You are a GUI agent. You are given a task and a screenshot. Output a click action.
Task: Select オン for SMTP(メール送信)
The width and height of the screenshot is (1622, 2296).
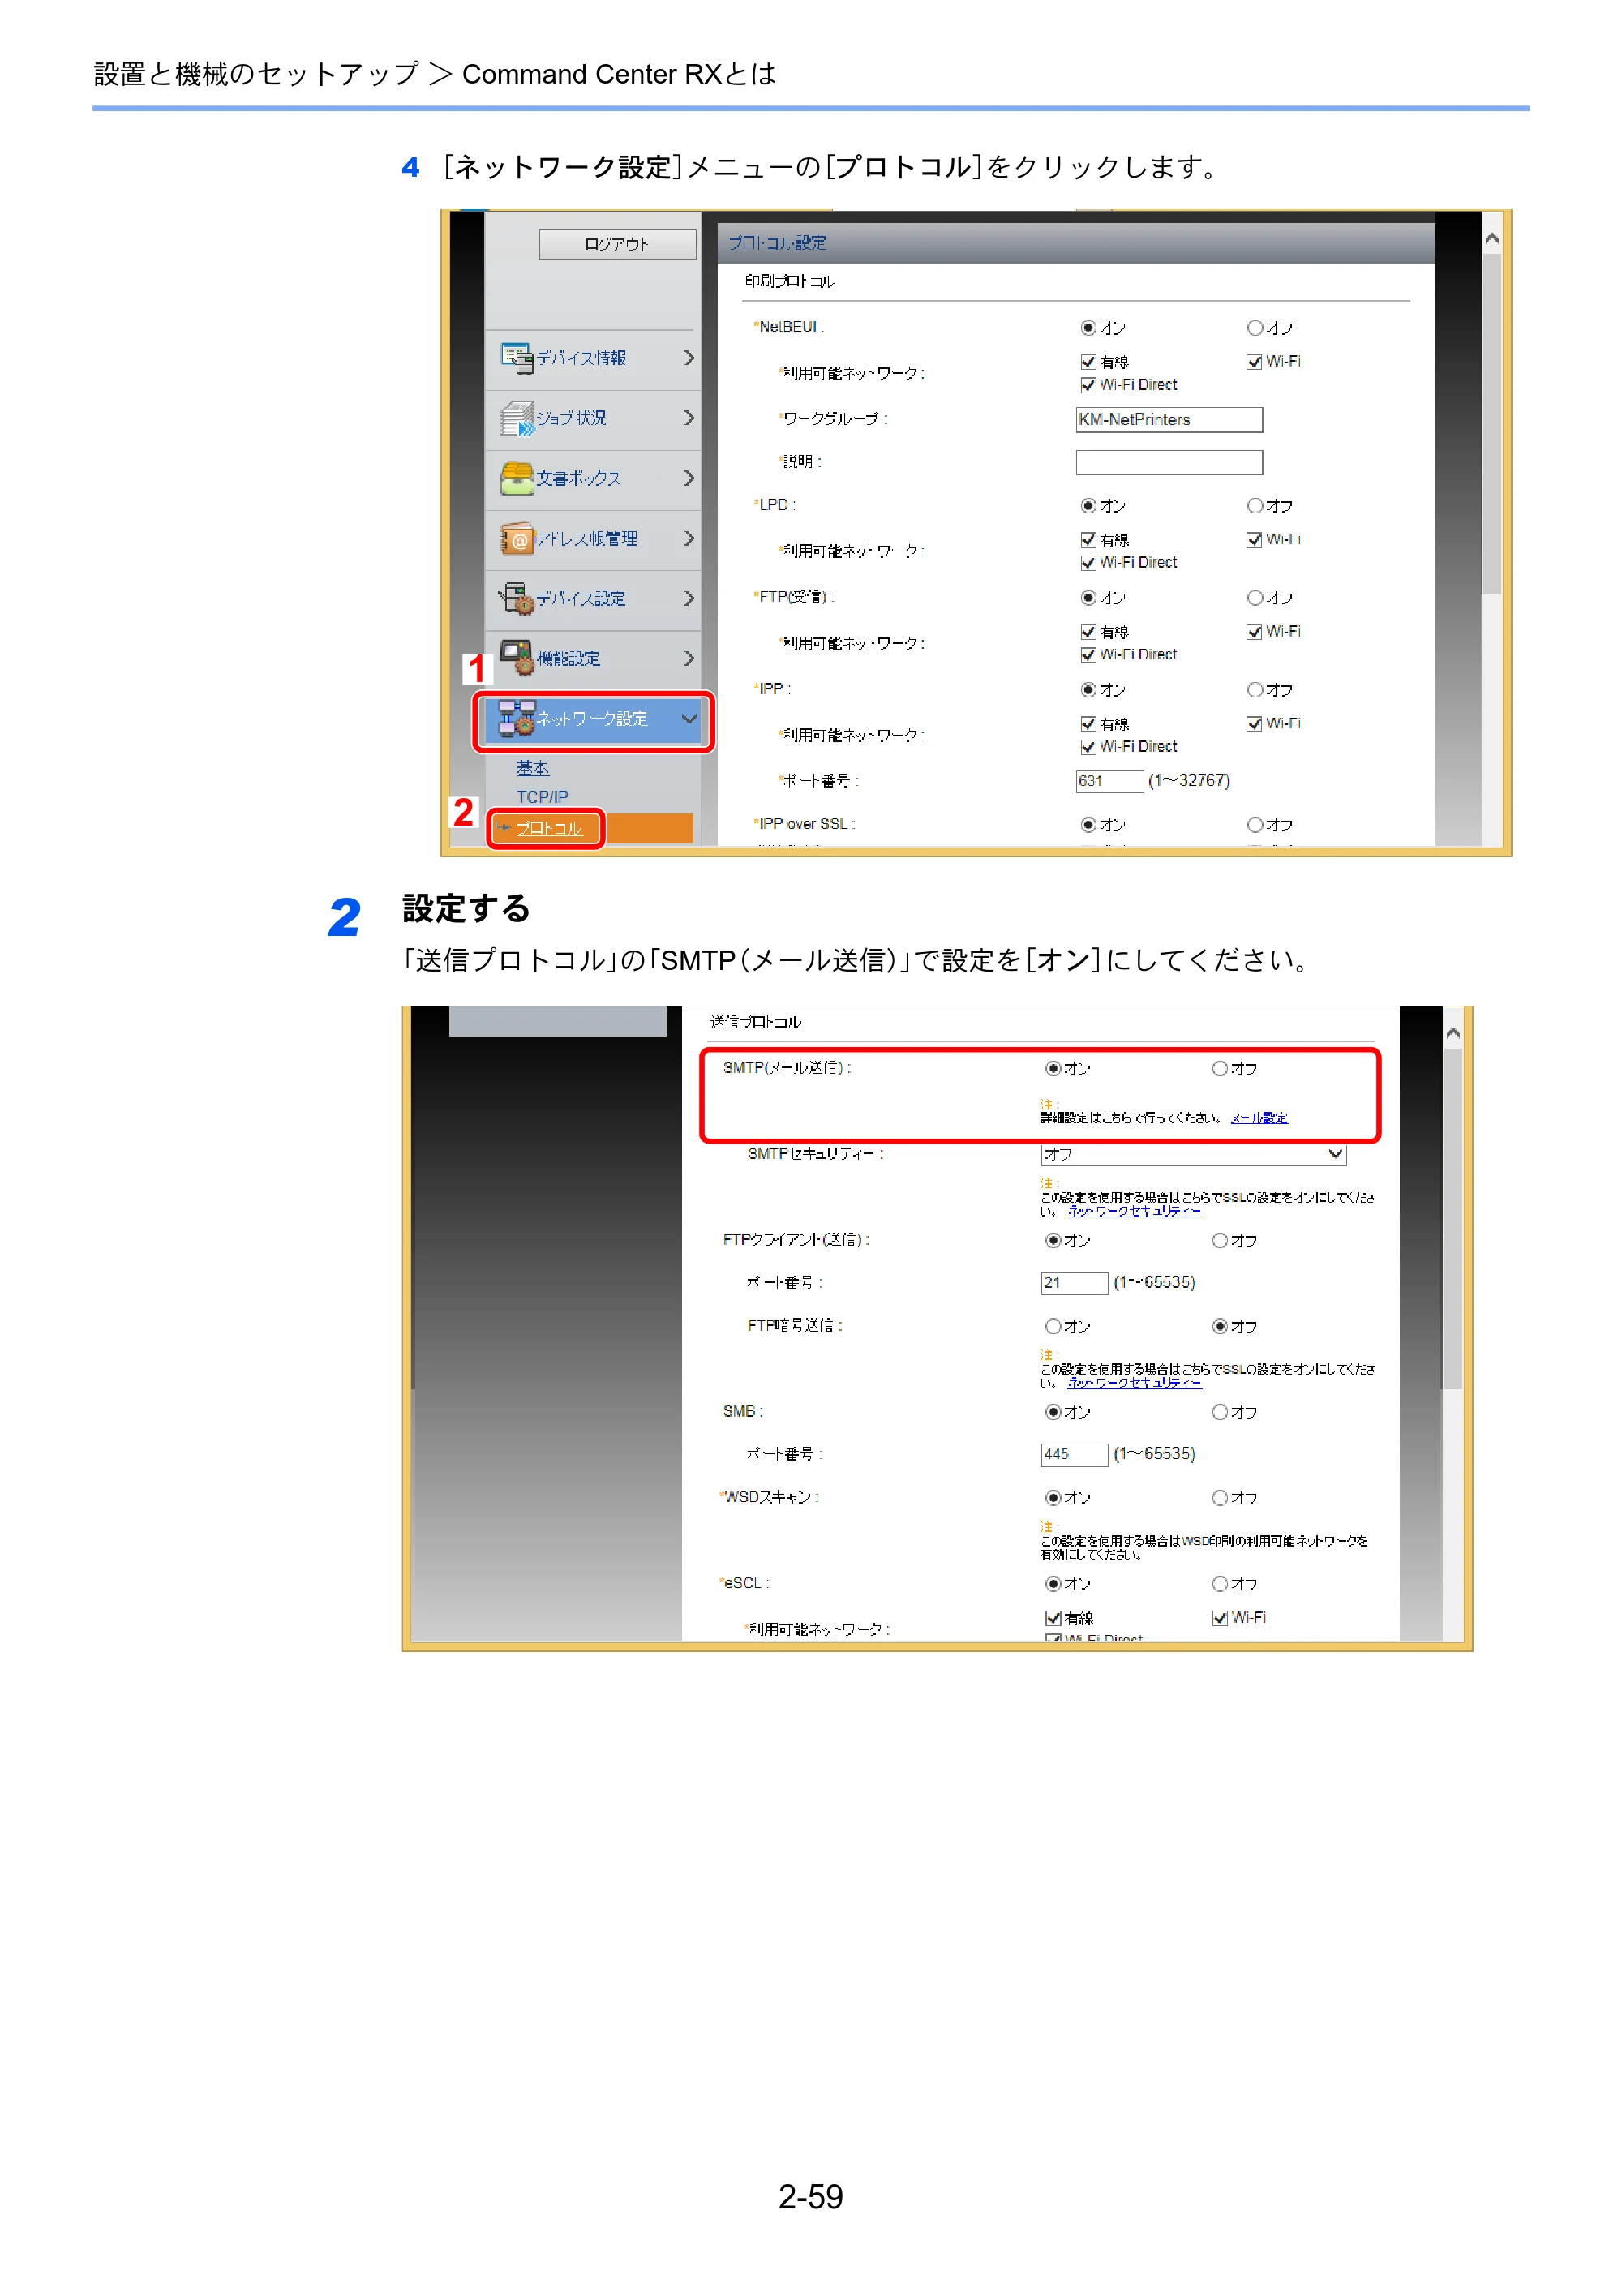coord(1052,1068)
